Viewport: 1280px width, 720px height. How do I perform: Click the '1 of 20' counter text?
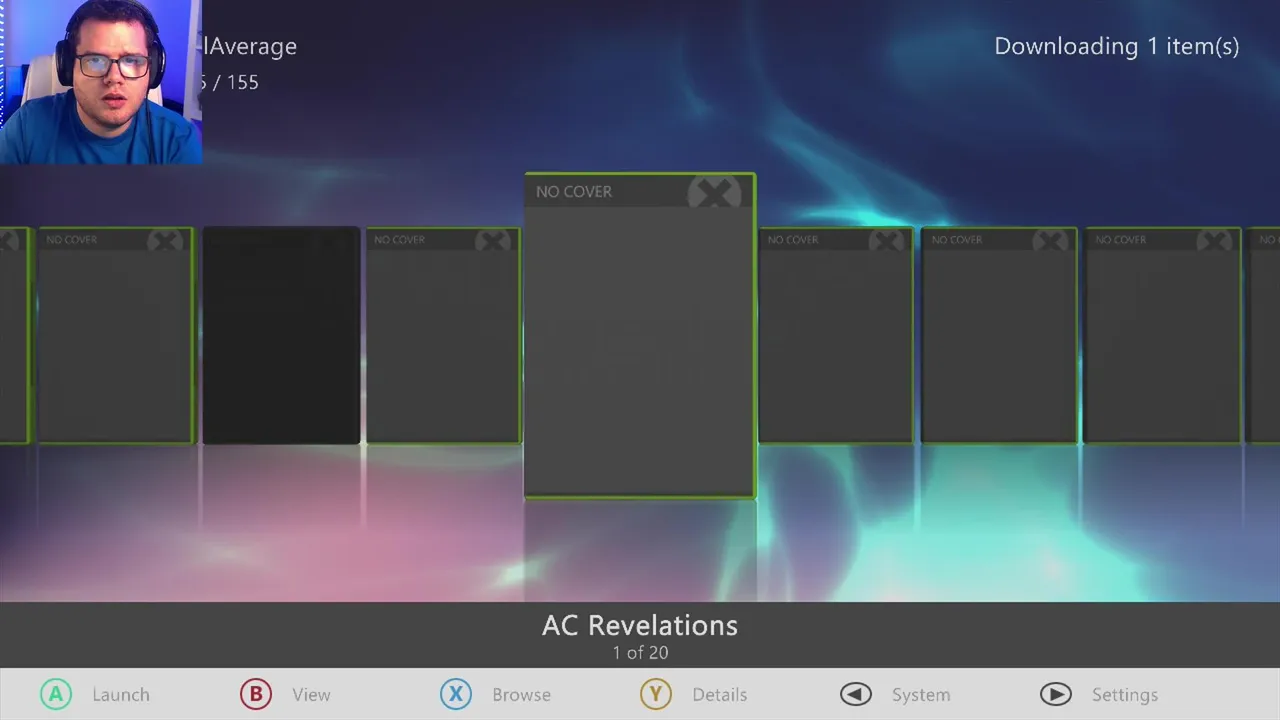point(640,652)
